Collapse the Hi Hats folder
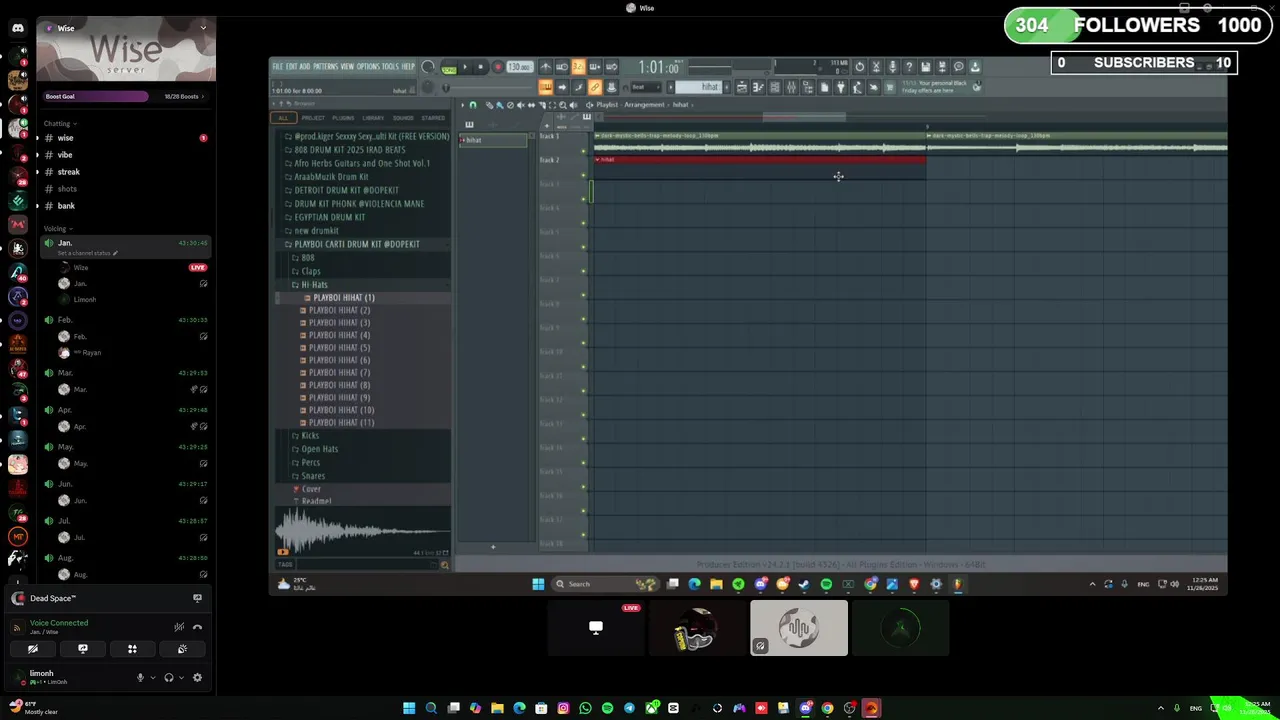This screenshot has height=720, width=1280. [x=314, y=285]
